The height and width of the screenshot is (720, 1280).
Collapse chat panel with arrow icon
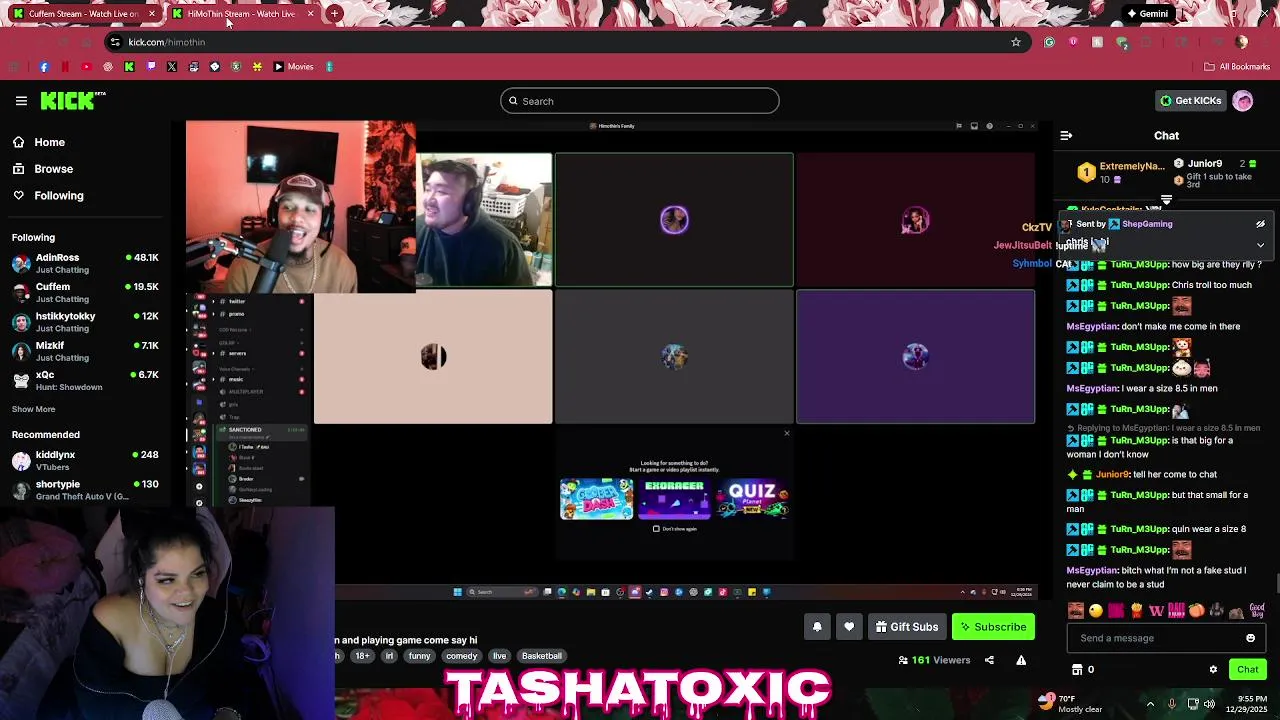pos(1066,135)
